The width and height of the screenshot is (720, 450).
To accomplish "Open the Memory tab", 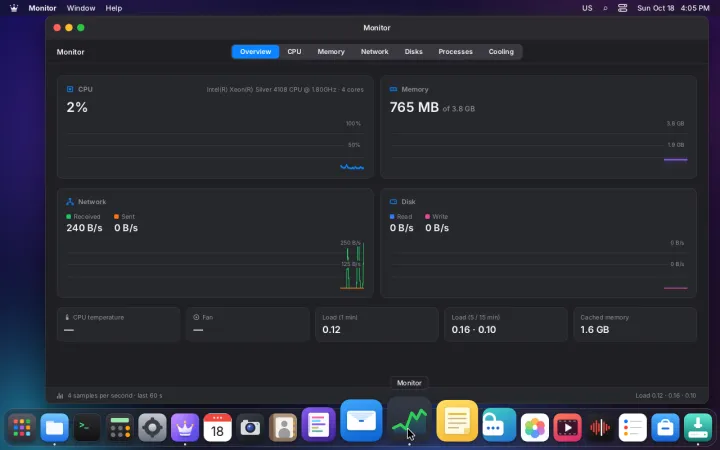I will point(331,51).
